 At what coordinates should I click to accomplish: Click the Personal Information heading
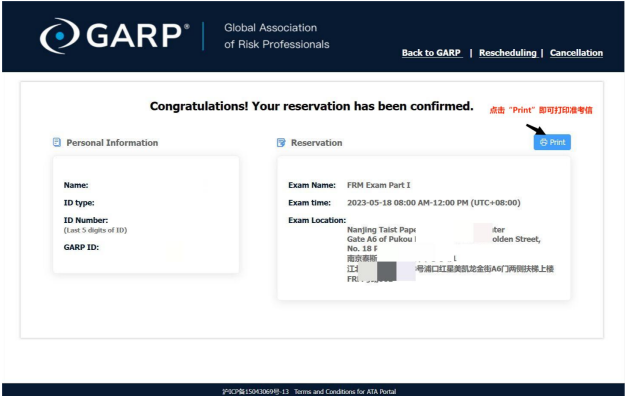[112, 143]
